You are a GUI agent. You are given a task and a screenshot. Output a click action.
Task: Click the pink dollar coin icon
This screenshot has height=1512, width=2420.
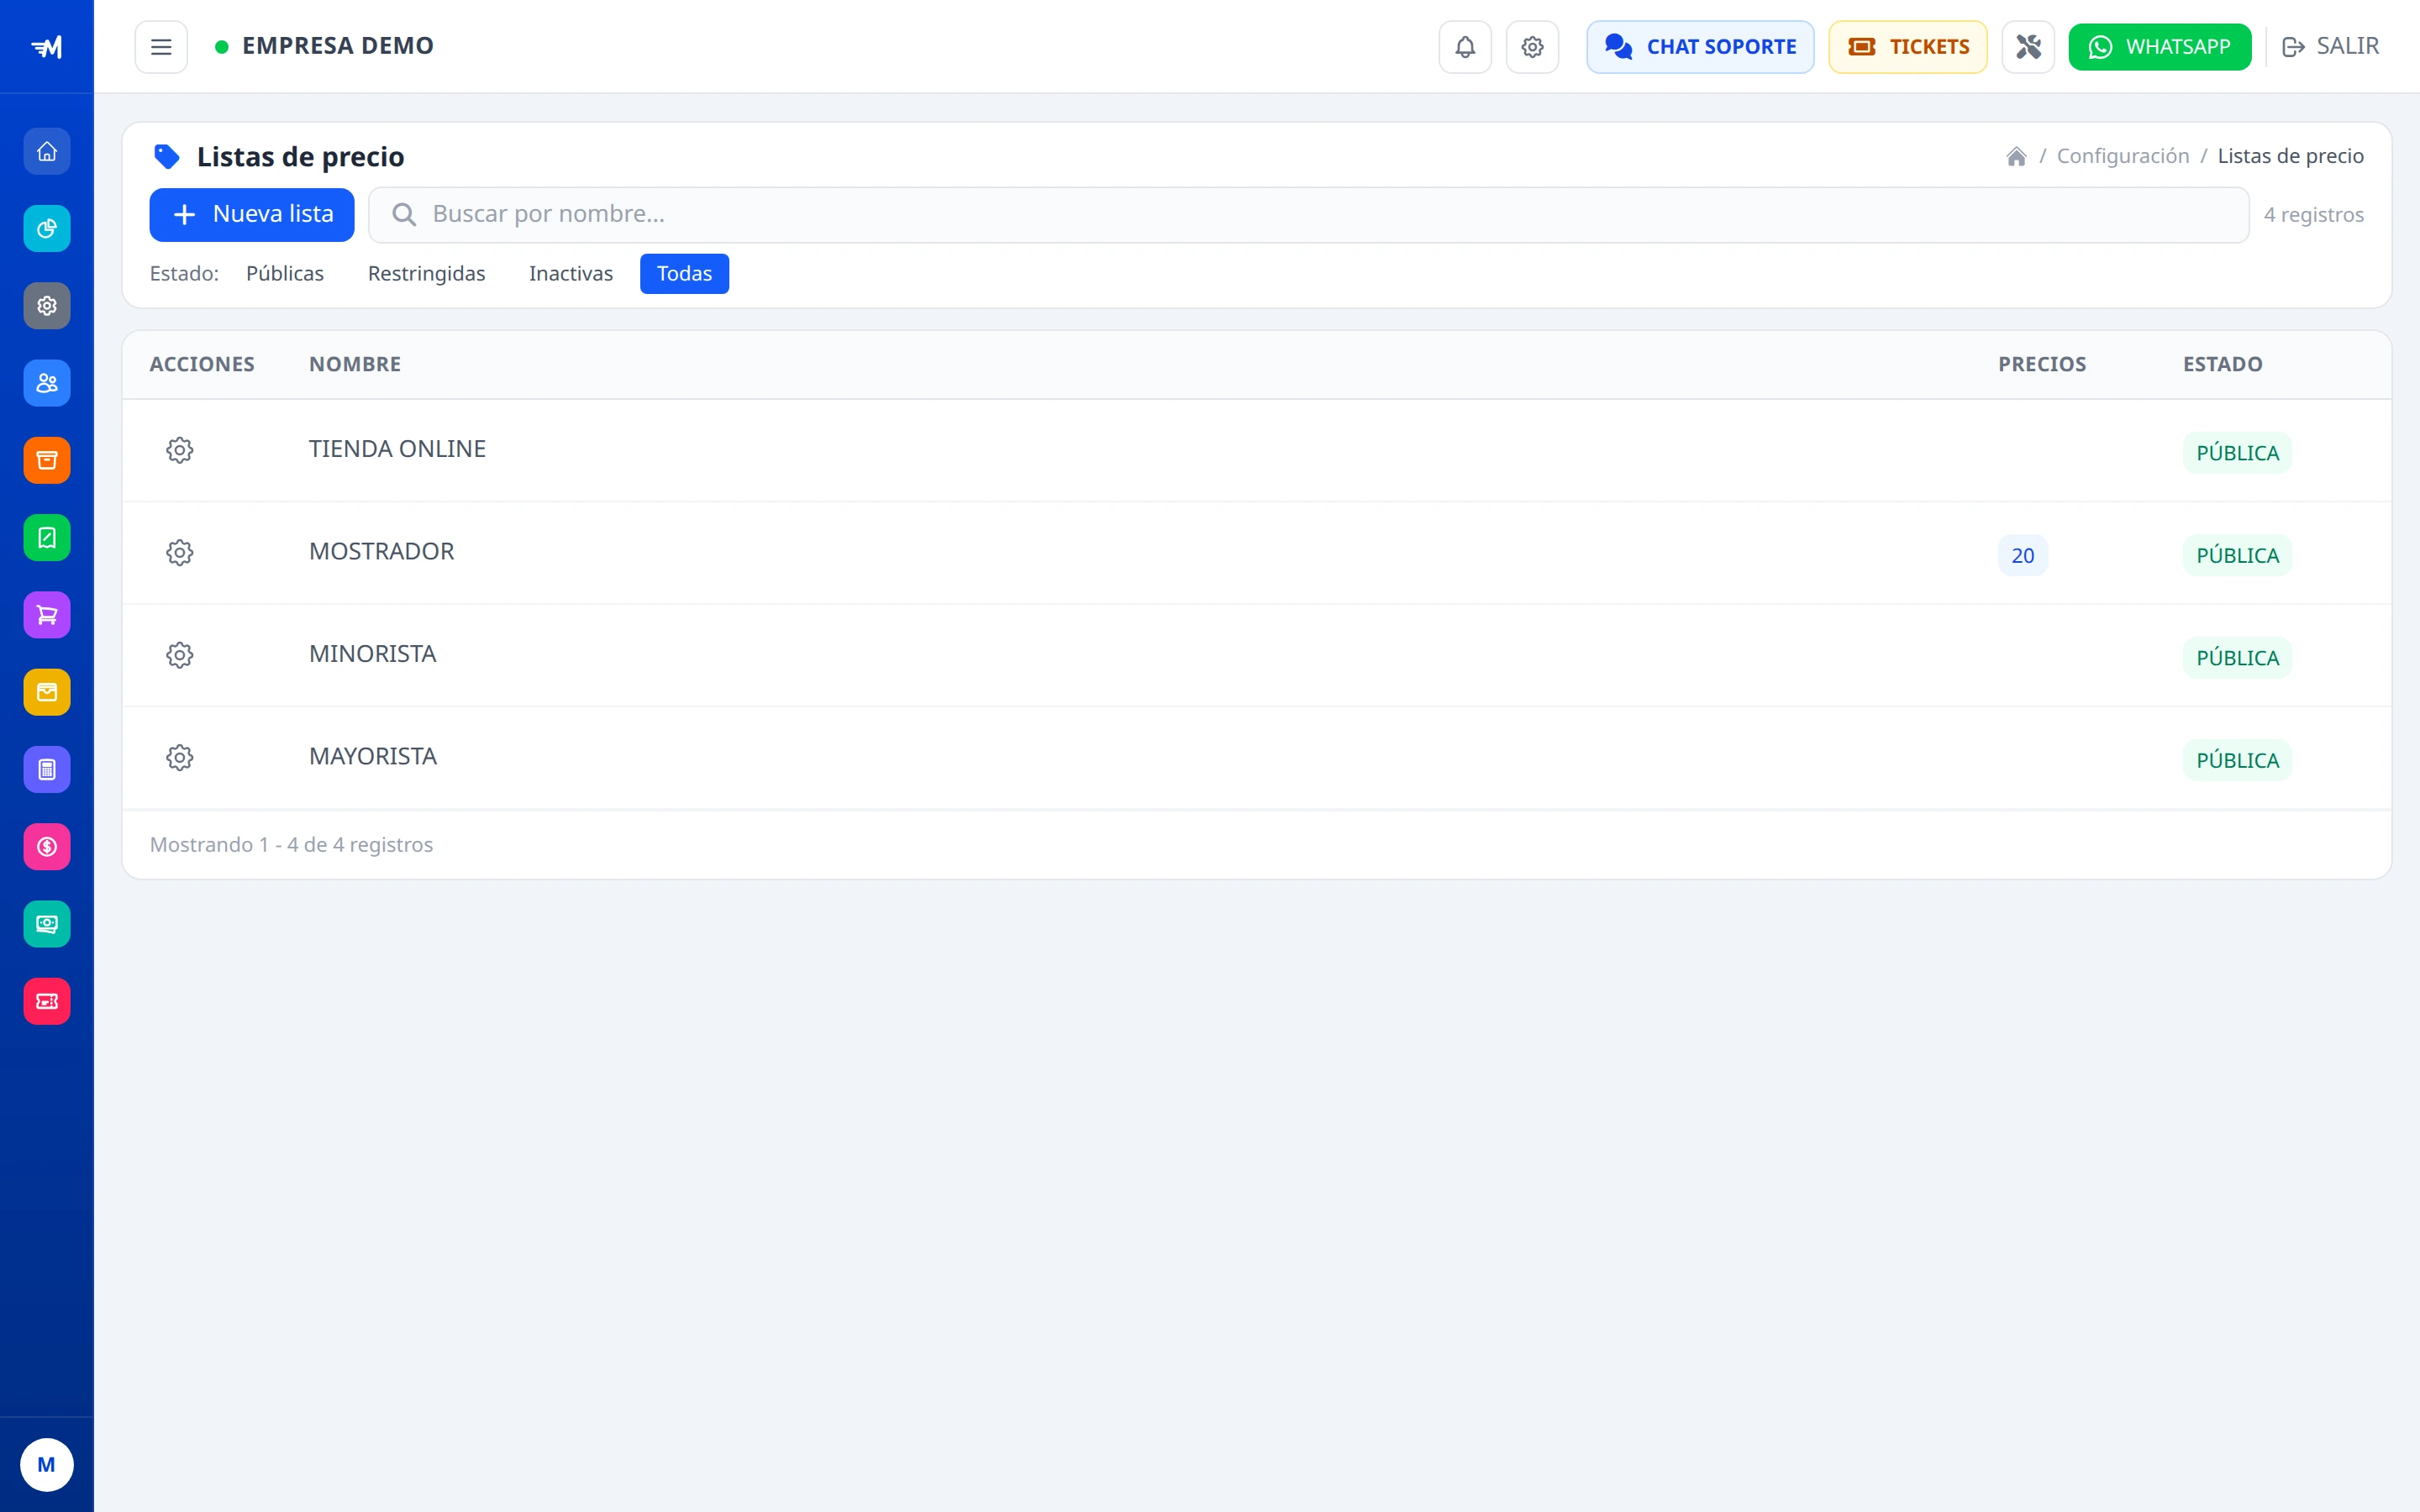click(x=47, y=847)
